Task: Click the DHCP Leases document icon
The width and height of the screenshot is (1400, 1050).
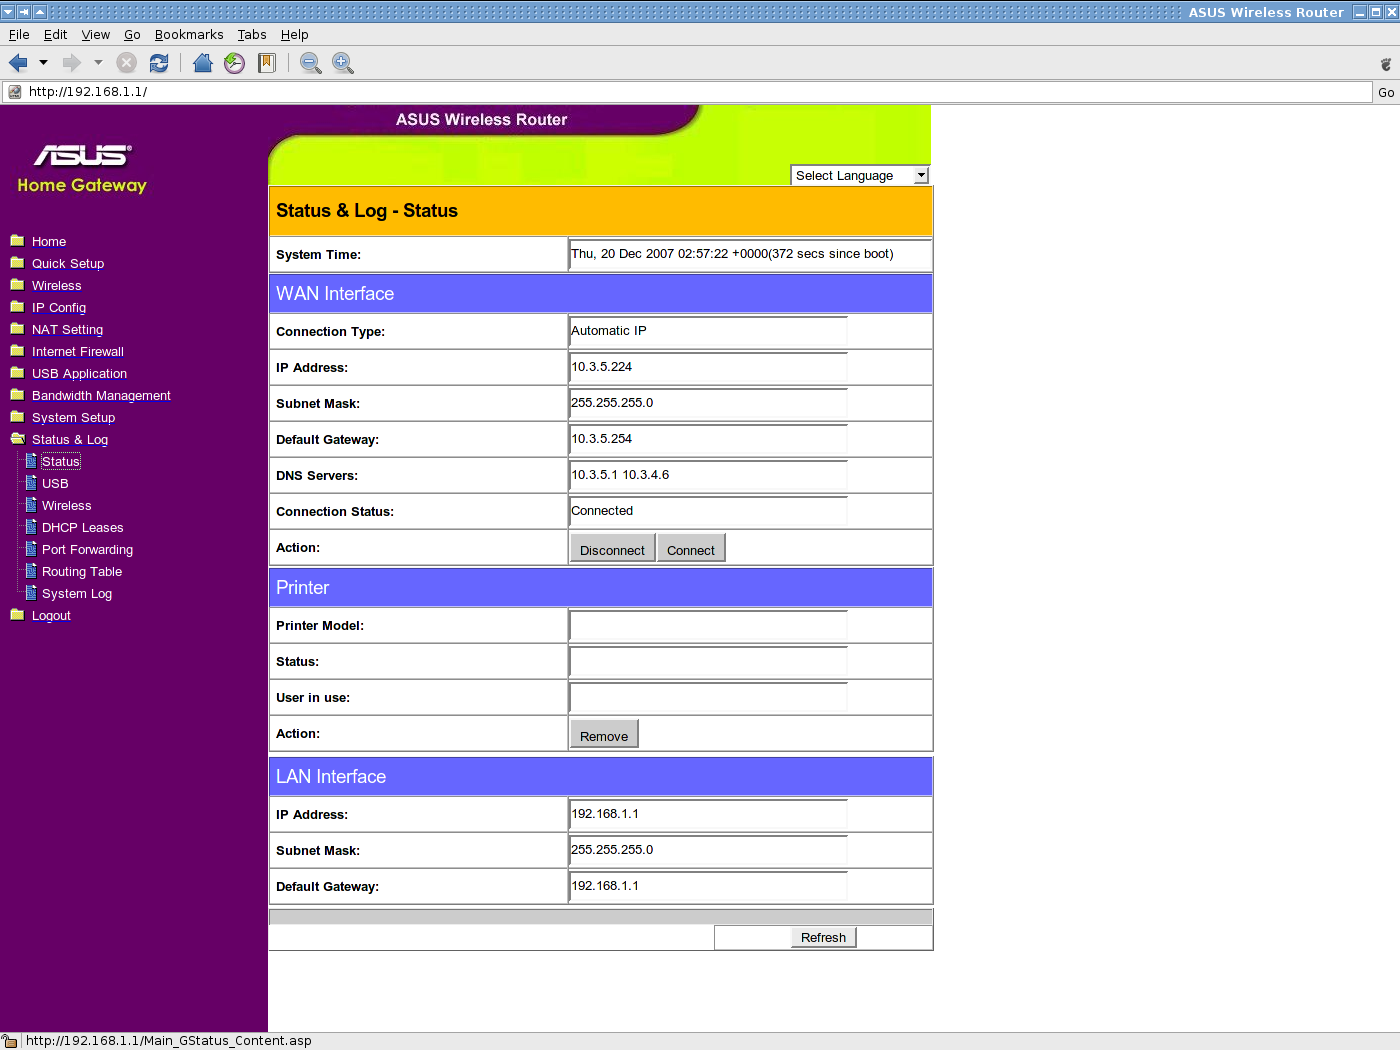Action: pos(31,526)
